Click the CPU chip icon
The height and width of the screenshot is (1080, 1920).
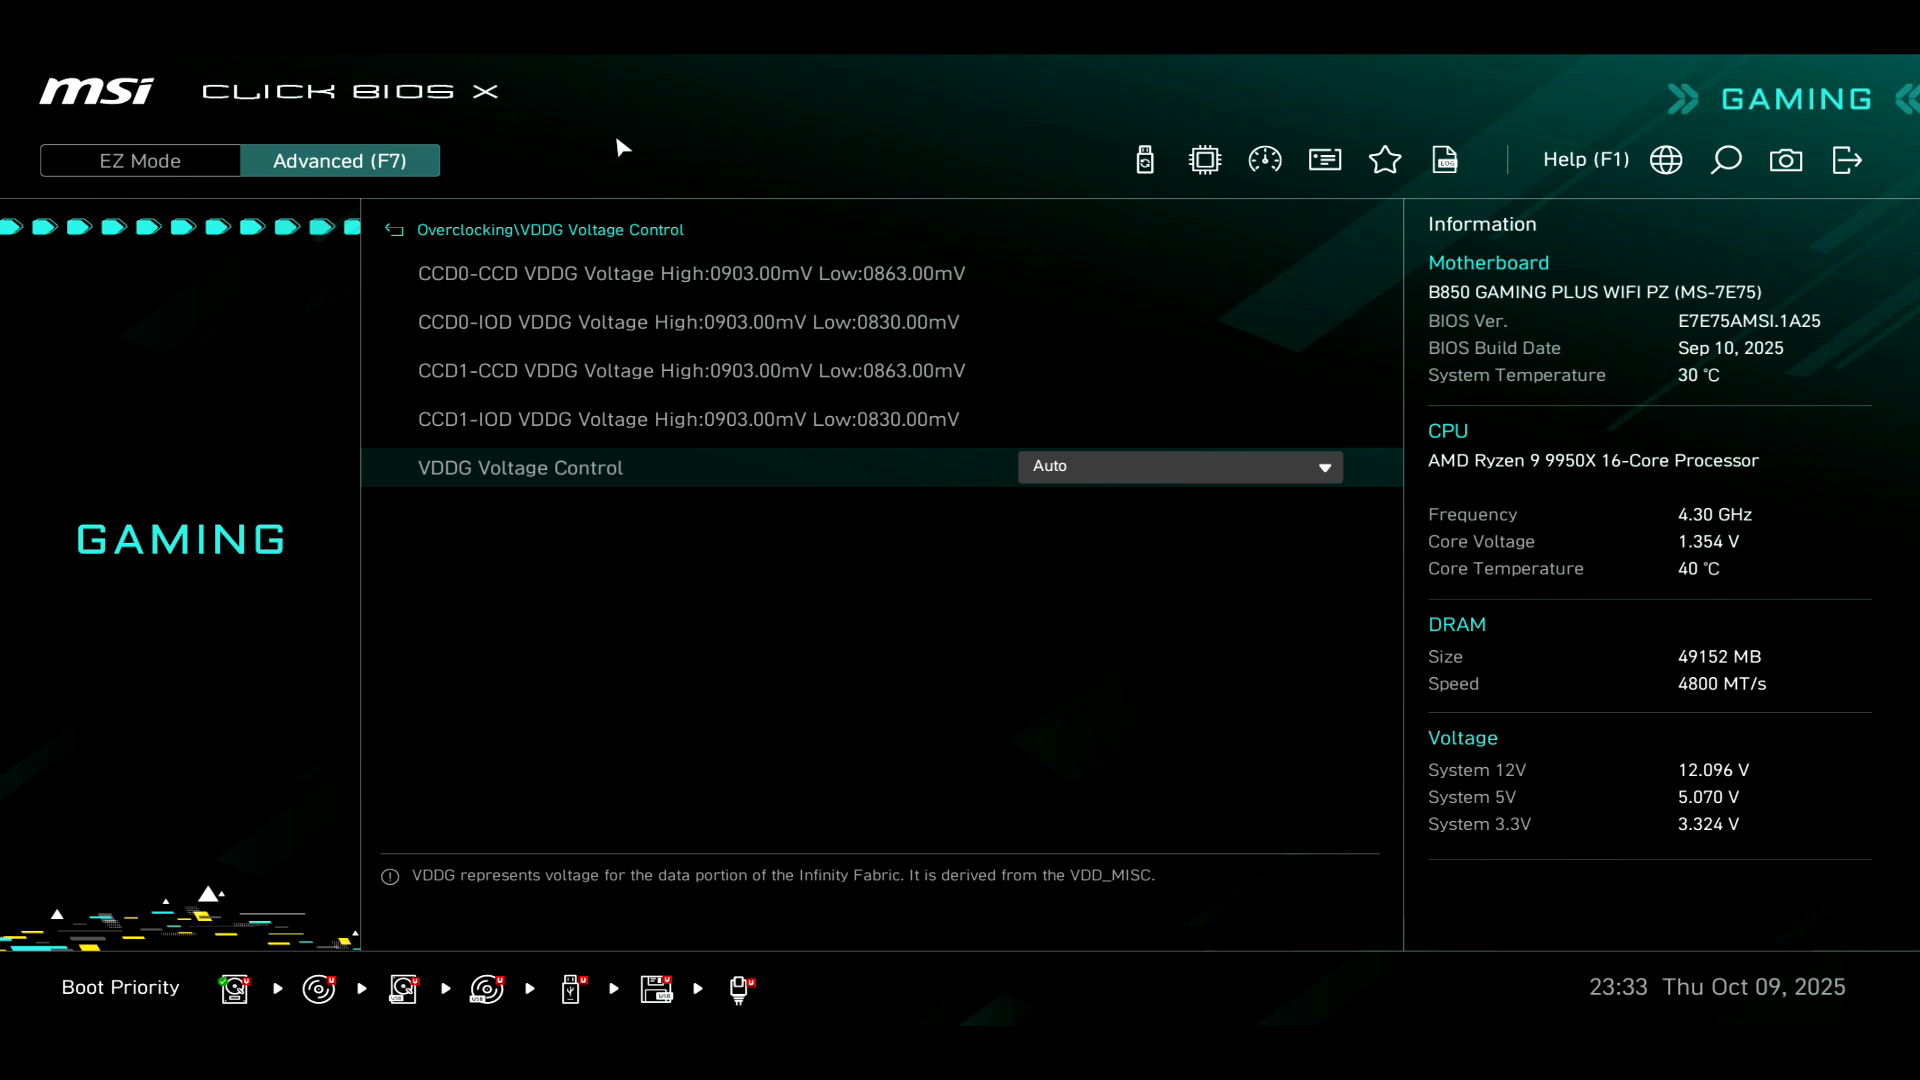coord(1205,160)
